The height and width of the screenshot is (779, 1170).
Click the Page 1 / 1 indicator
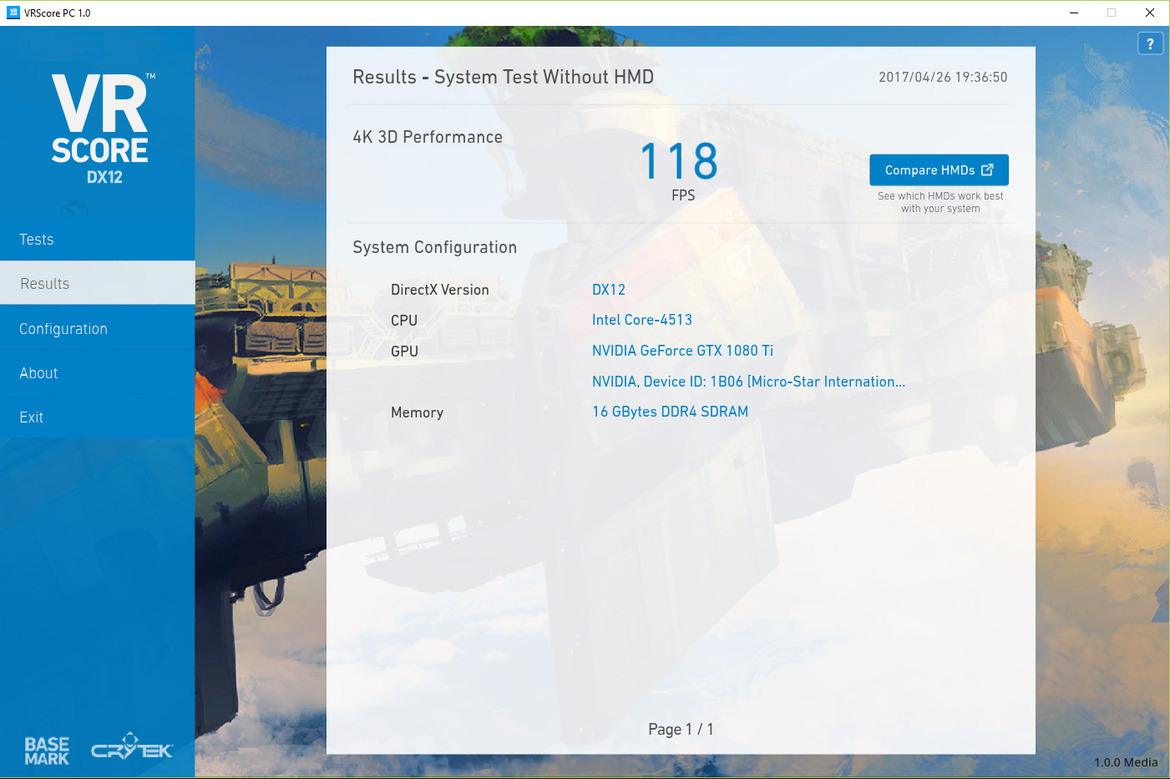tap(681, 729)
